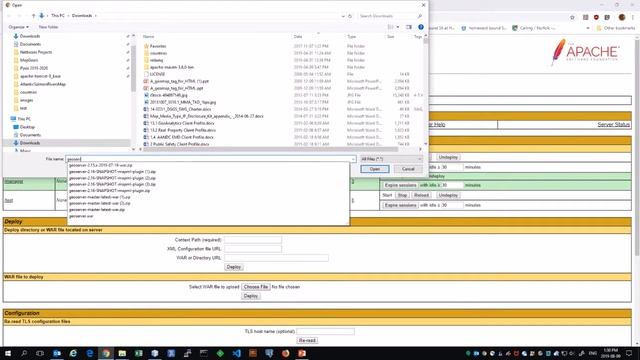This screenshot has height=360, width=640.
Task: Expire sessions for the test application
Action: 401,205
